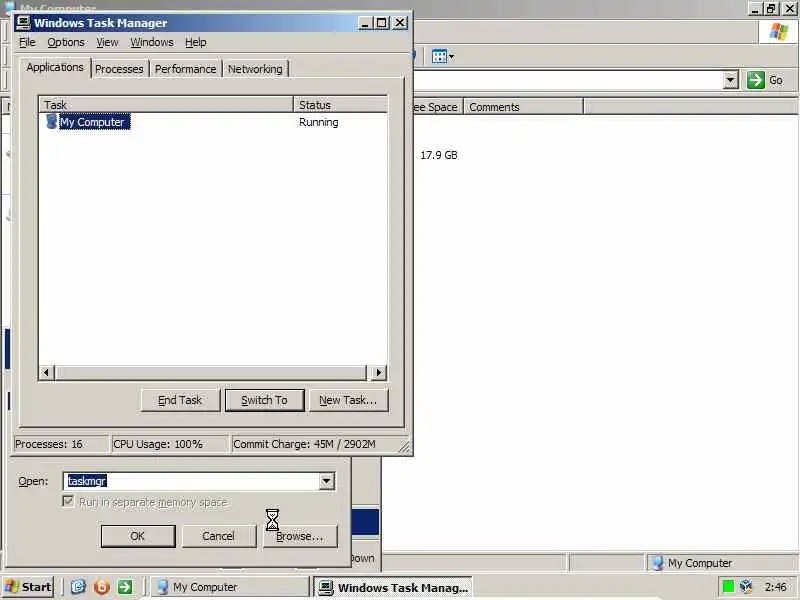
Task: Maximize the Task Manager window
Action: click(x=382, y=22)
